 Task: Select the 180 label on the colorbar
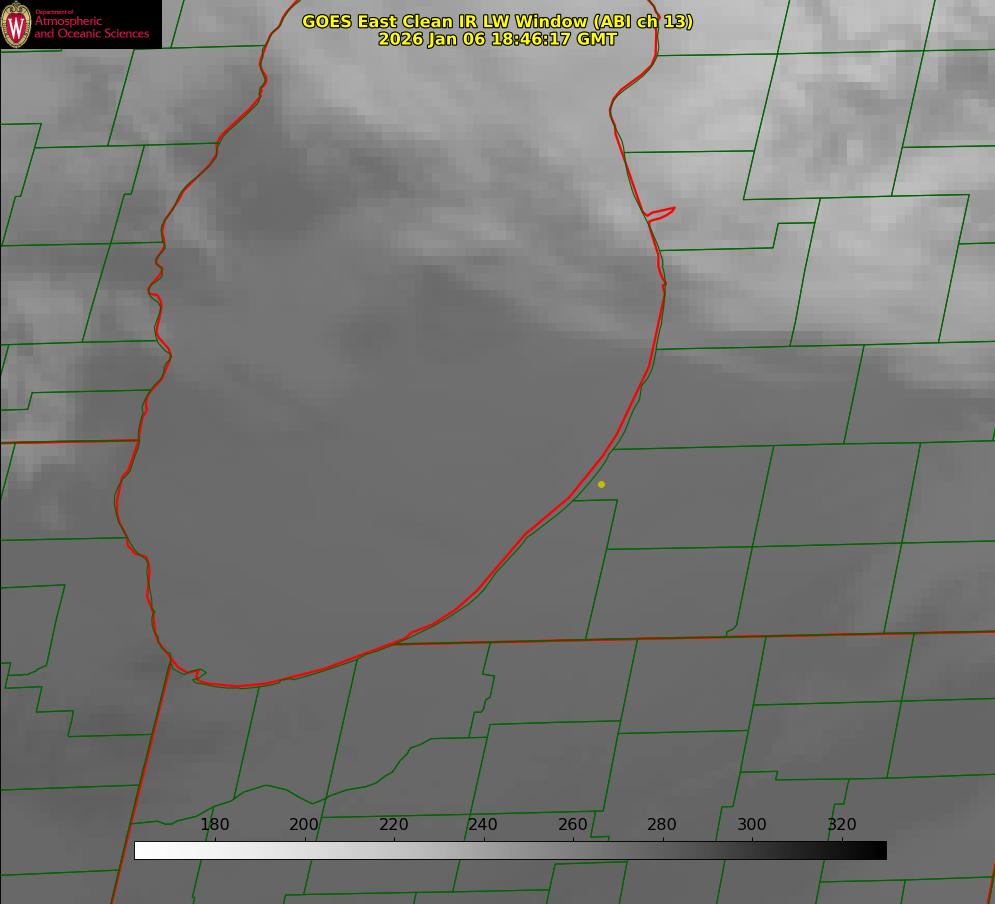coord(214,824)
